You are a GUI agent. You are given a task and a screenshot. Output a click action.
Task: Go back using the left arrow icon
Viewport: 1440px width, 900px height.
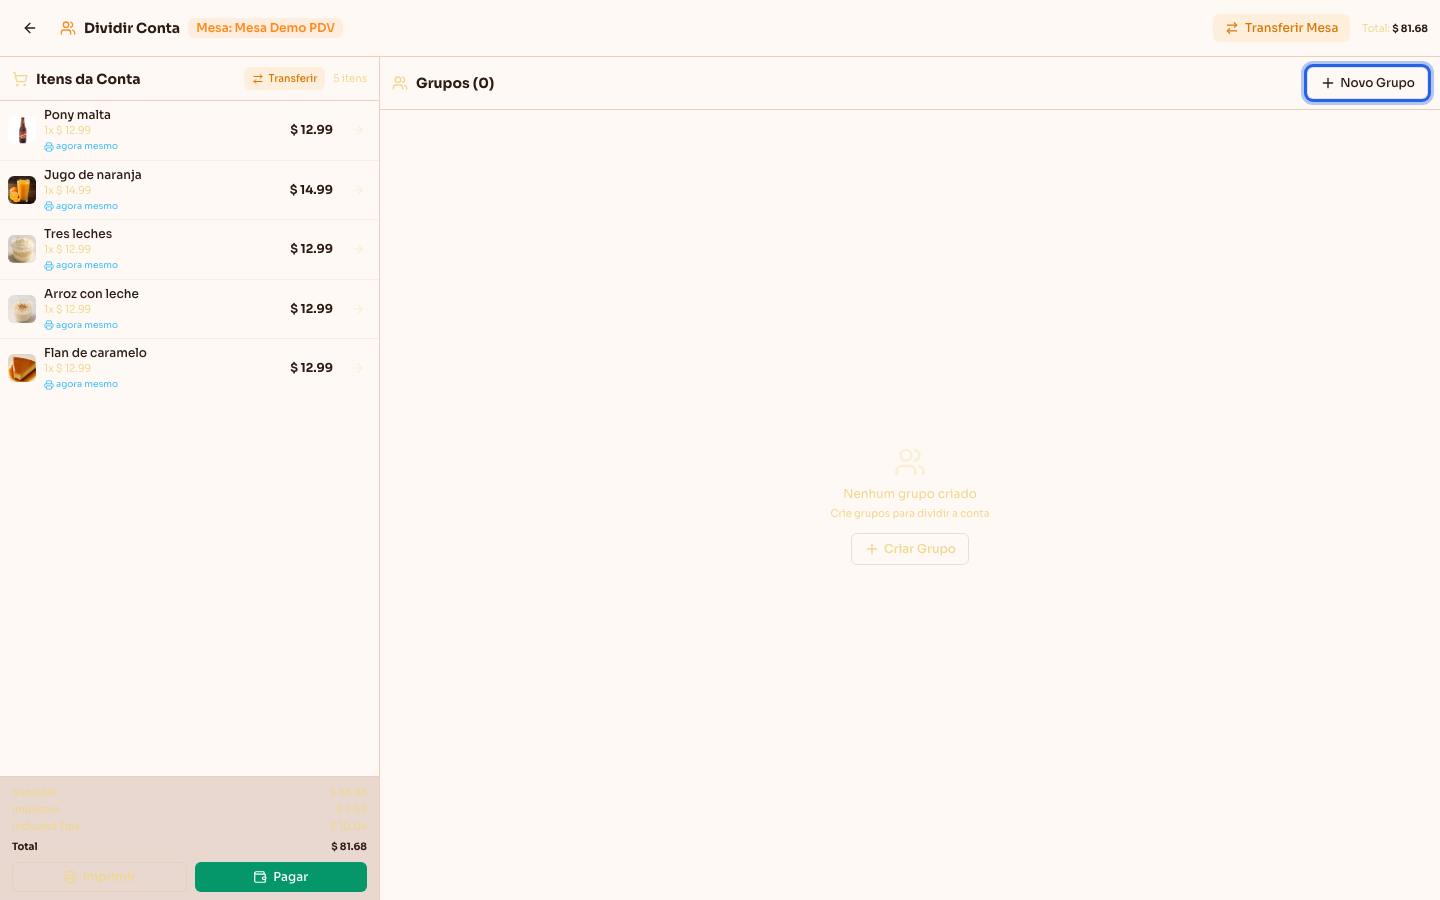(x=30, y=28)
